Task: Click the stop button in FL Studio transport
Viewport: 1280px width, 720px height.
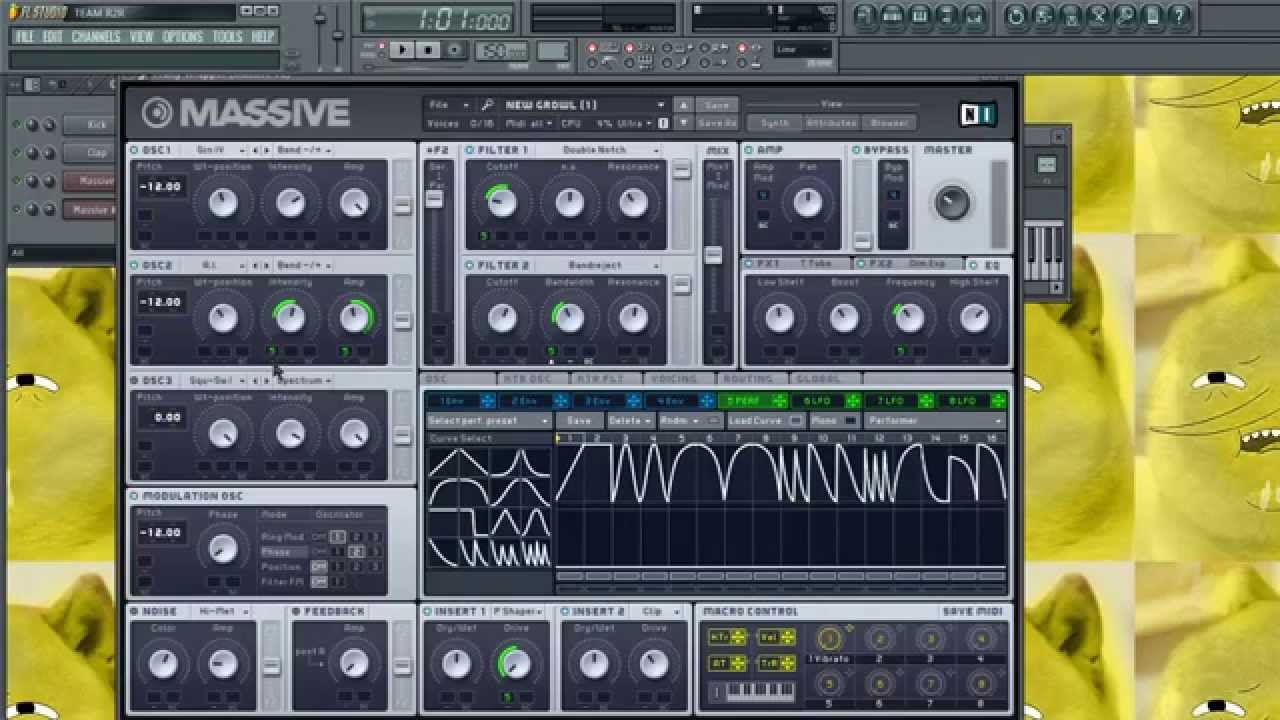Action: (428, 50)
